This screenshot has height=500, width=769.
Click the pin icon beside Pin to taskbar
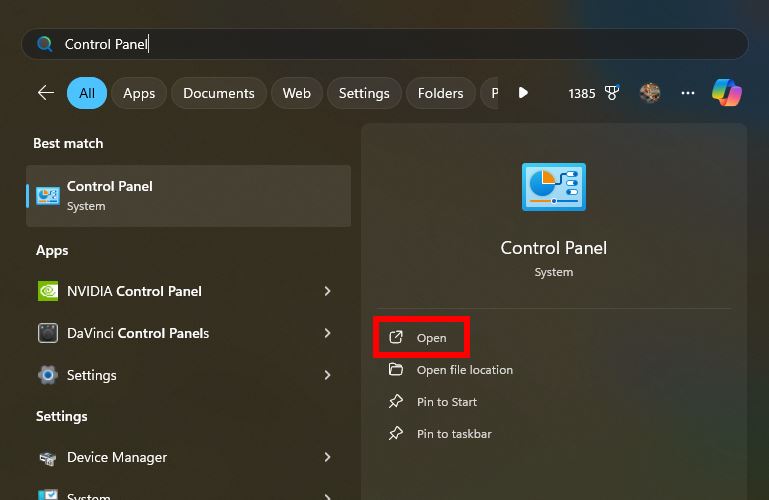coord(396,433)
